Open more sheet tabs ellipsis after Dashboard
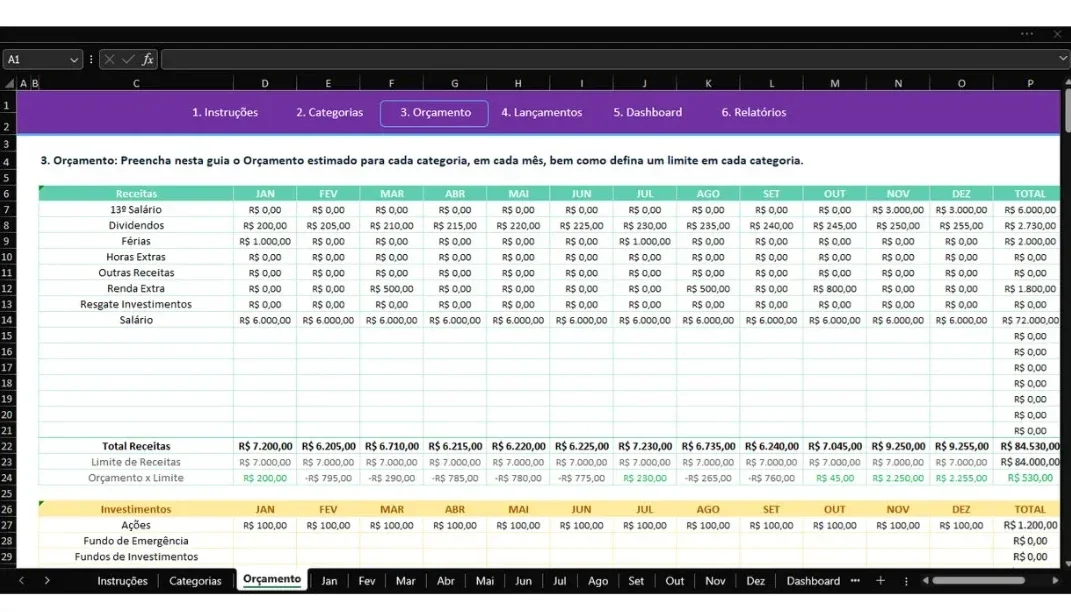This screenshot has width=1071, height=612. tap(855, 581)
